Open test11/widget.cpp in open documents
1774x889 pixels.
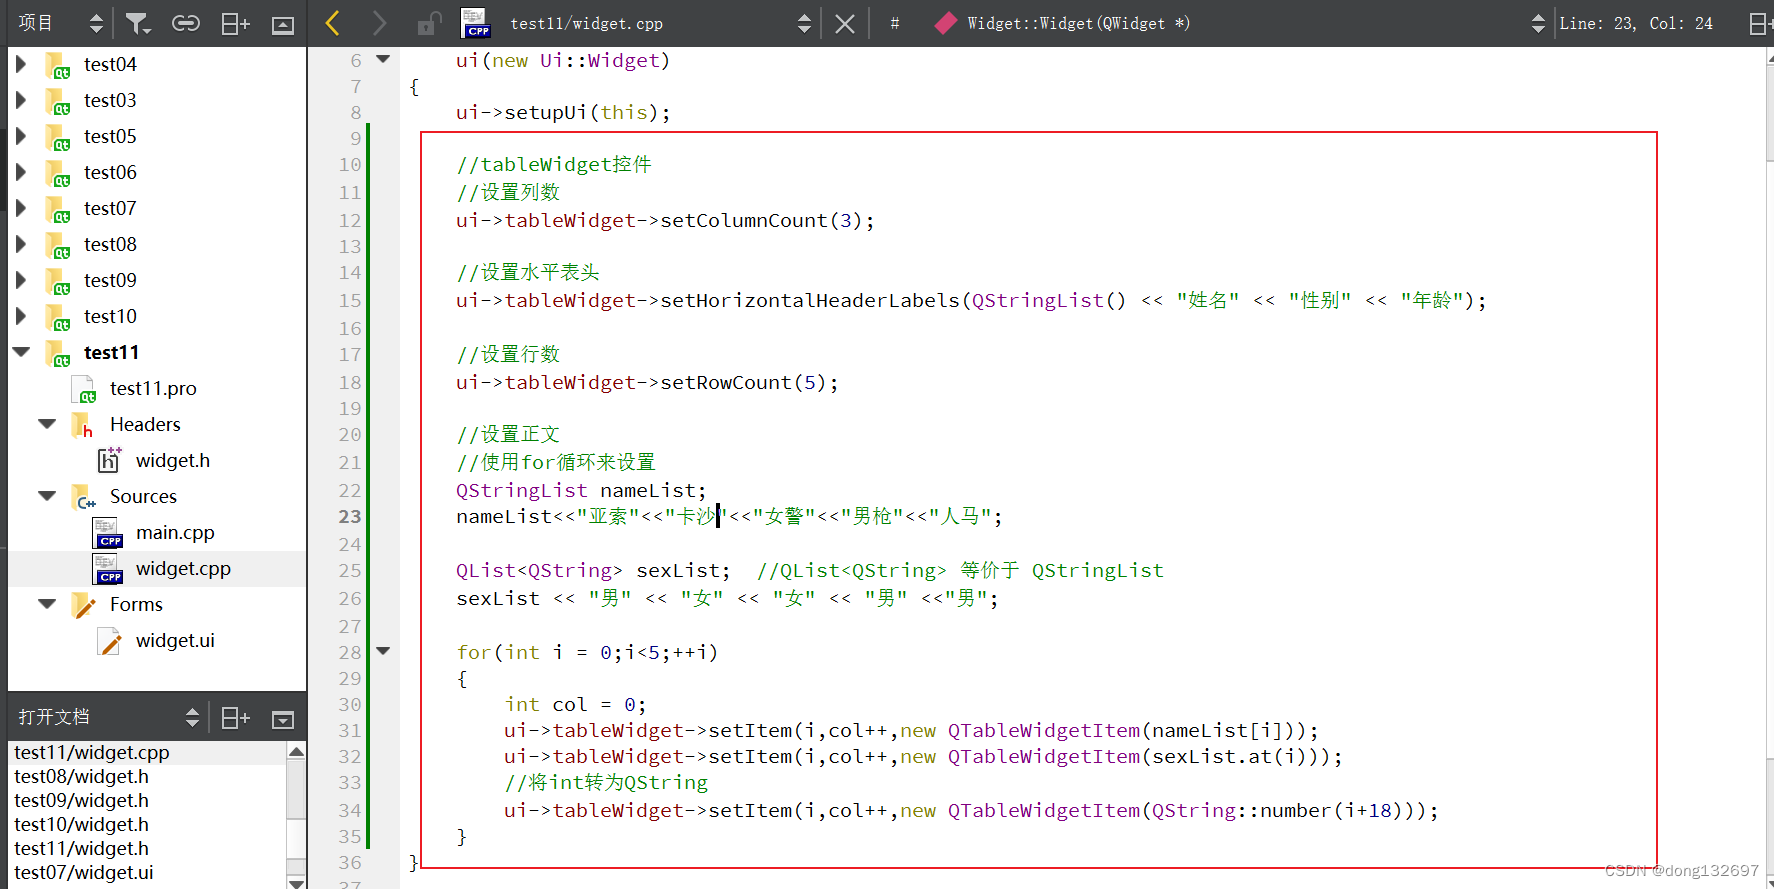[x=92, y=752]
